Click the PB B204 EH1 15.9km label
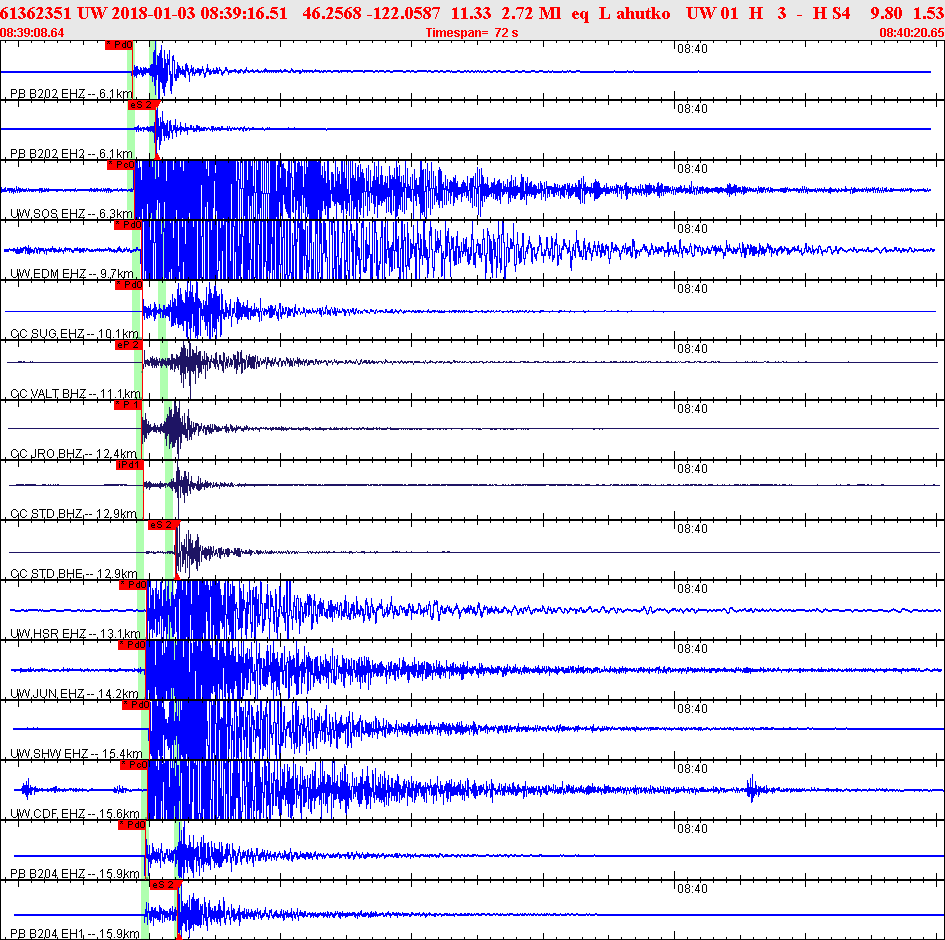Screen dimensions: 945x940 pos(75,933)
